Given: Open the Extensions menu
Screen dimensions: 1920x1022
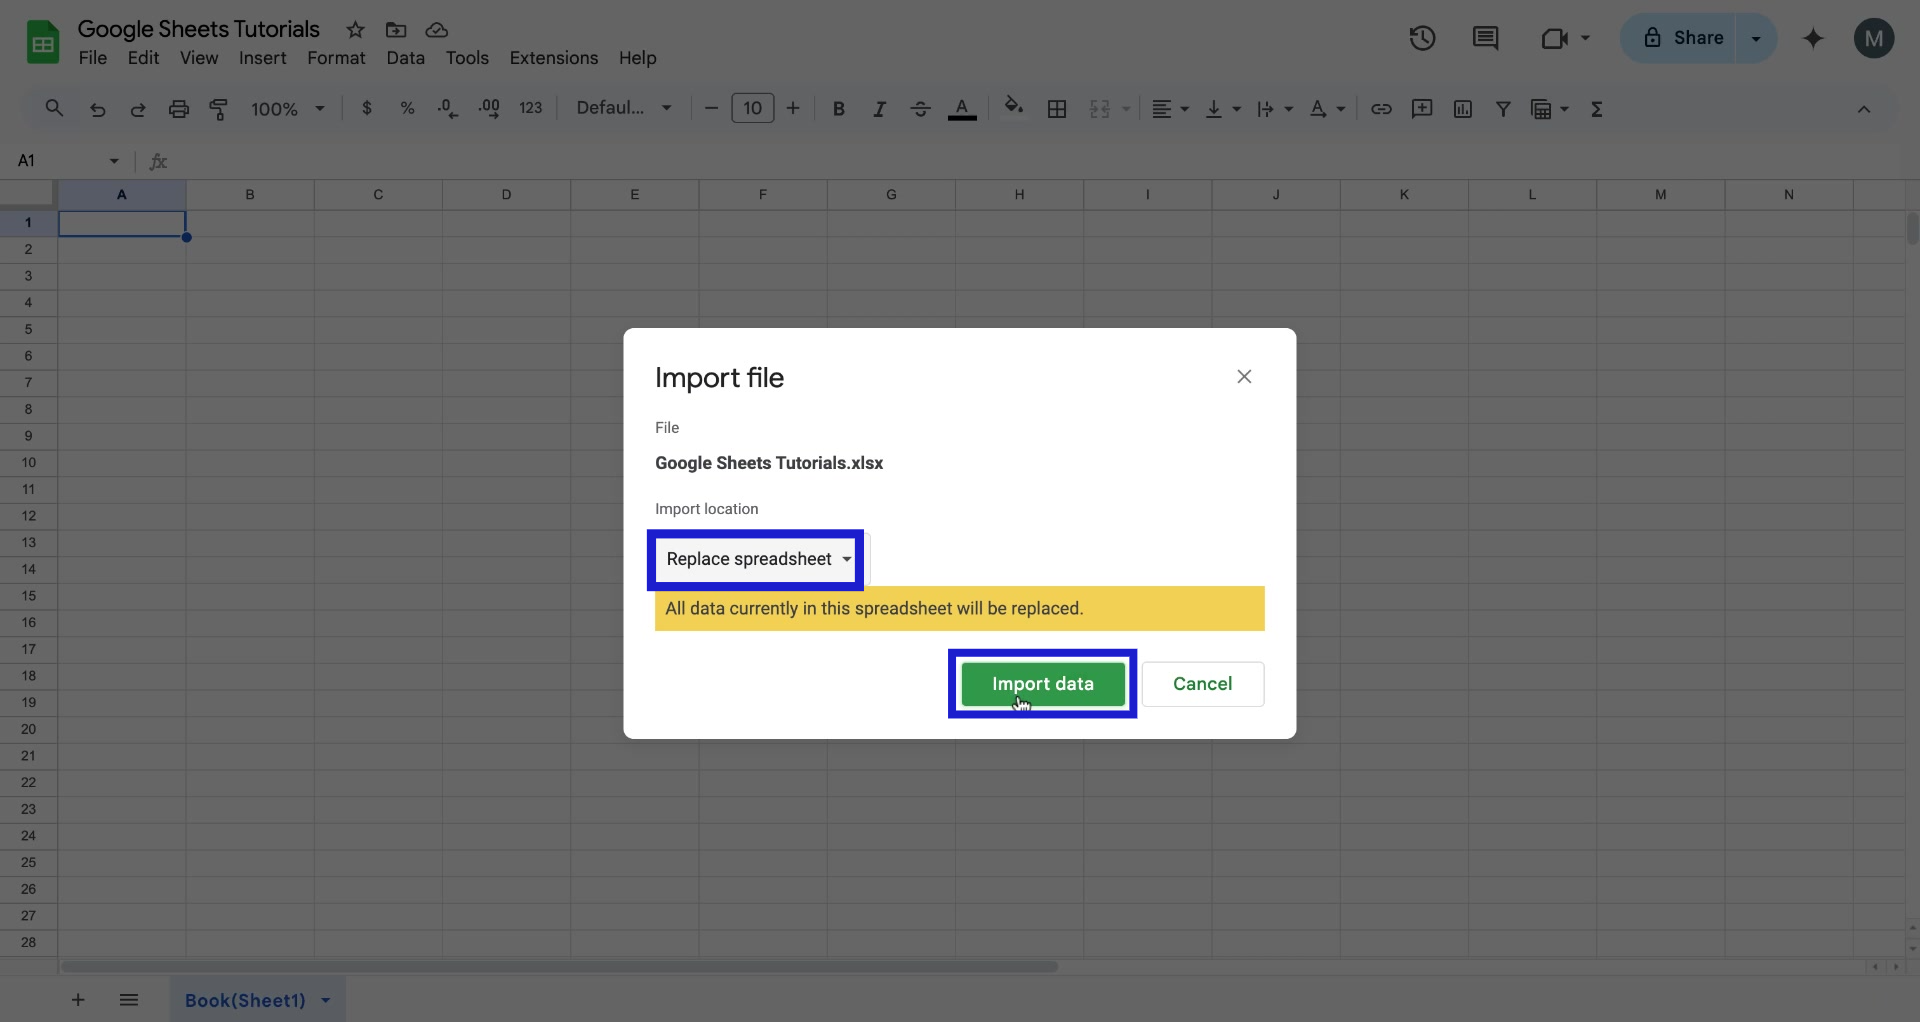Looking at the screenshot, I should coord(554,58).
